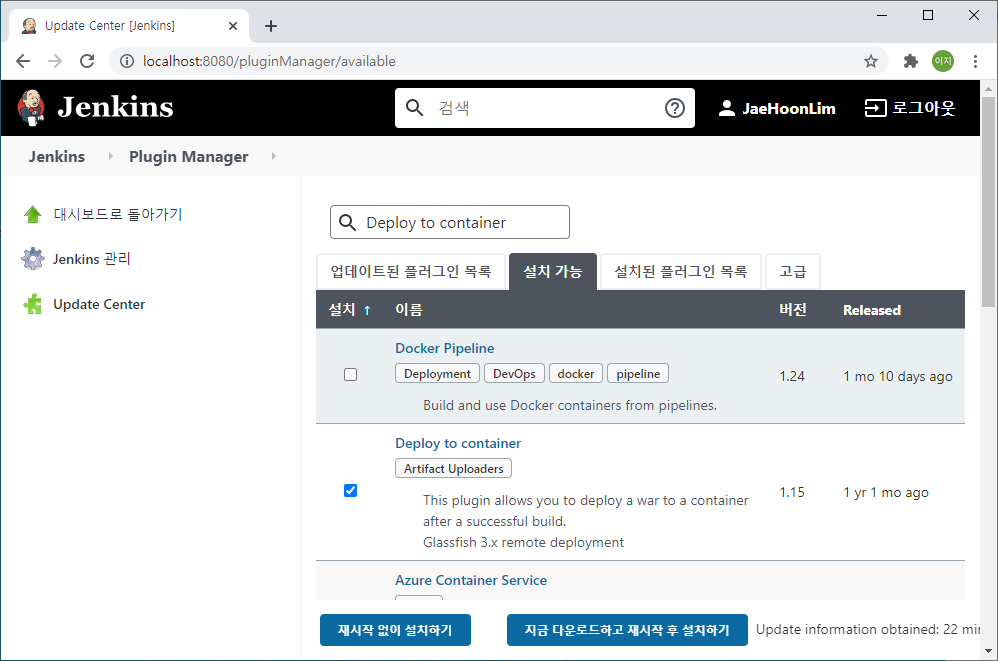Viewport: 998px width, 661px height.
Task: Uncheck the Deploy to container checkbox
Action: point(350,491)
